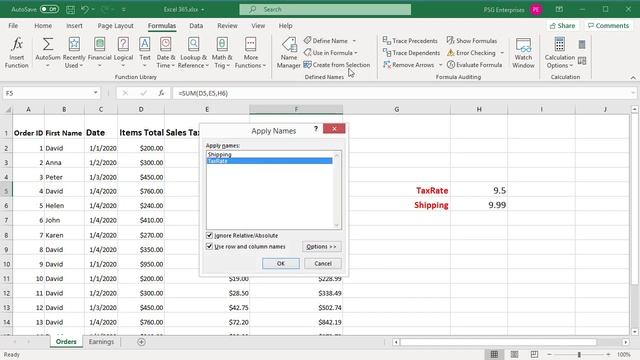Click Remove Arrows

tap(408, 65)
